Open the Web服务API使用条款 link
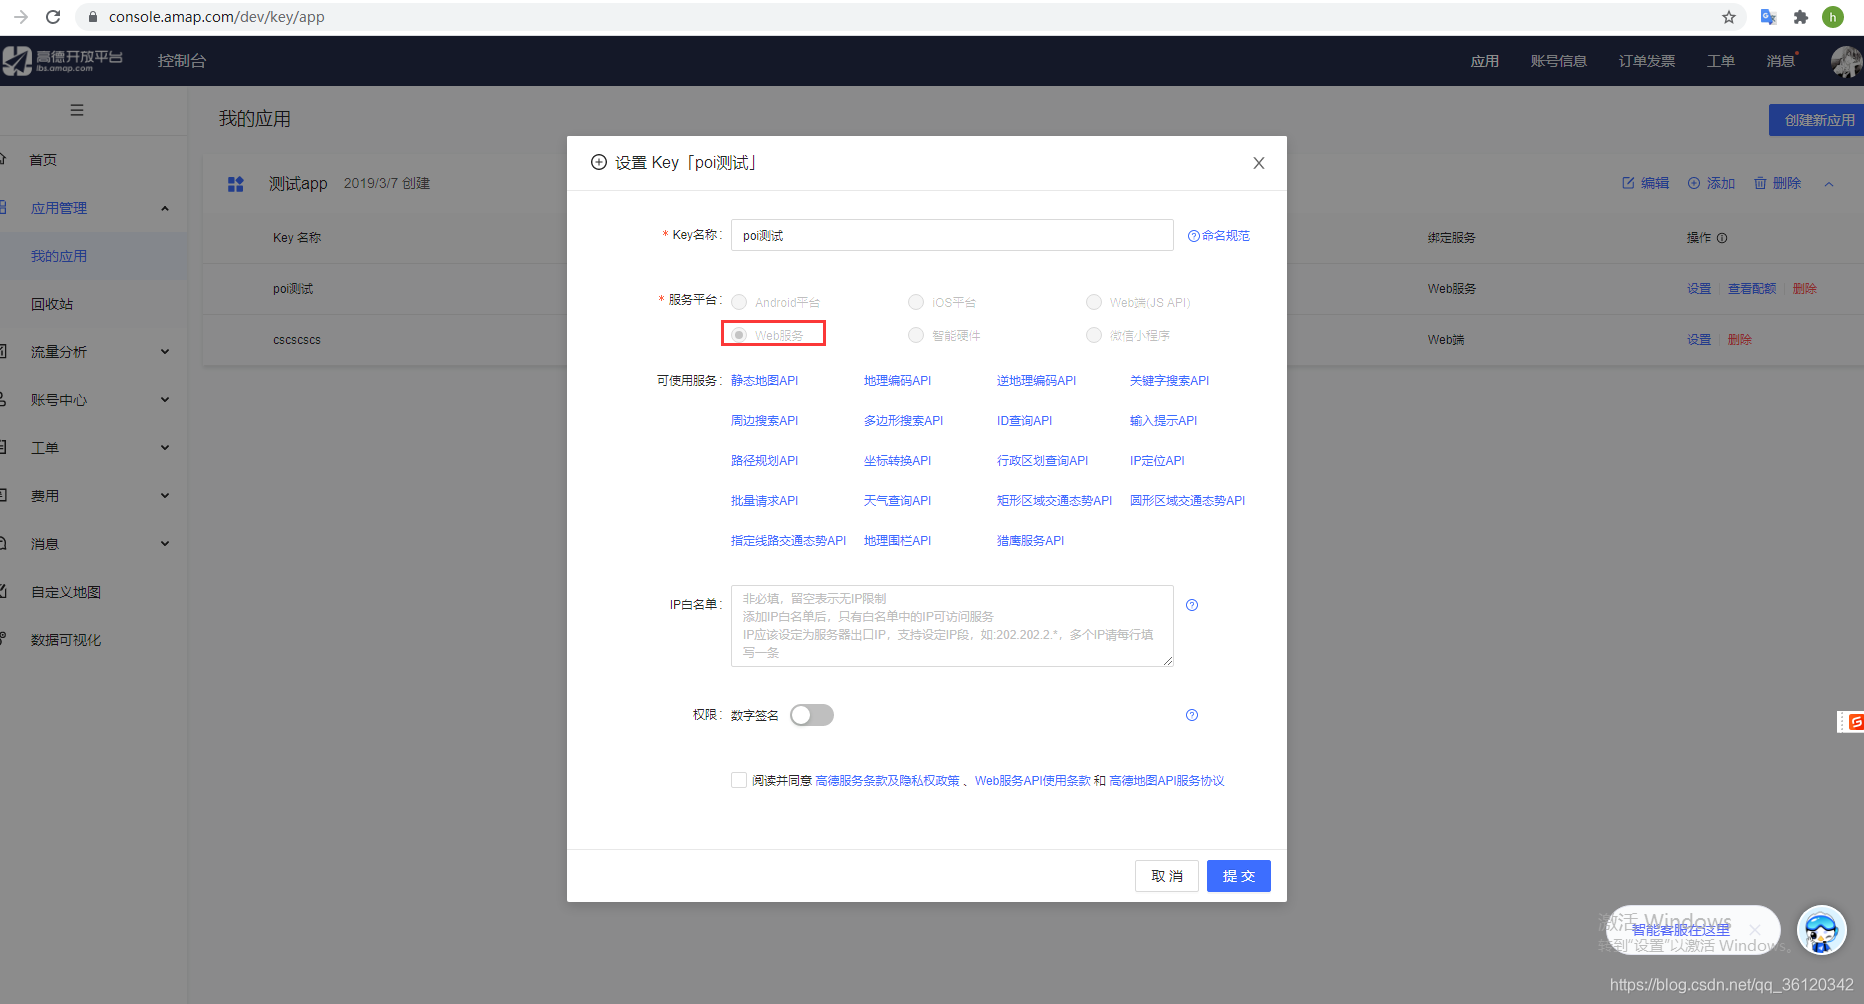The image size is (1864, 1004). [1033, 781]
